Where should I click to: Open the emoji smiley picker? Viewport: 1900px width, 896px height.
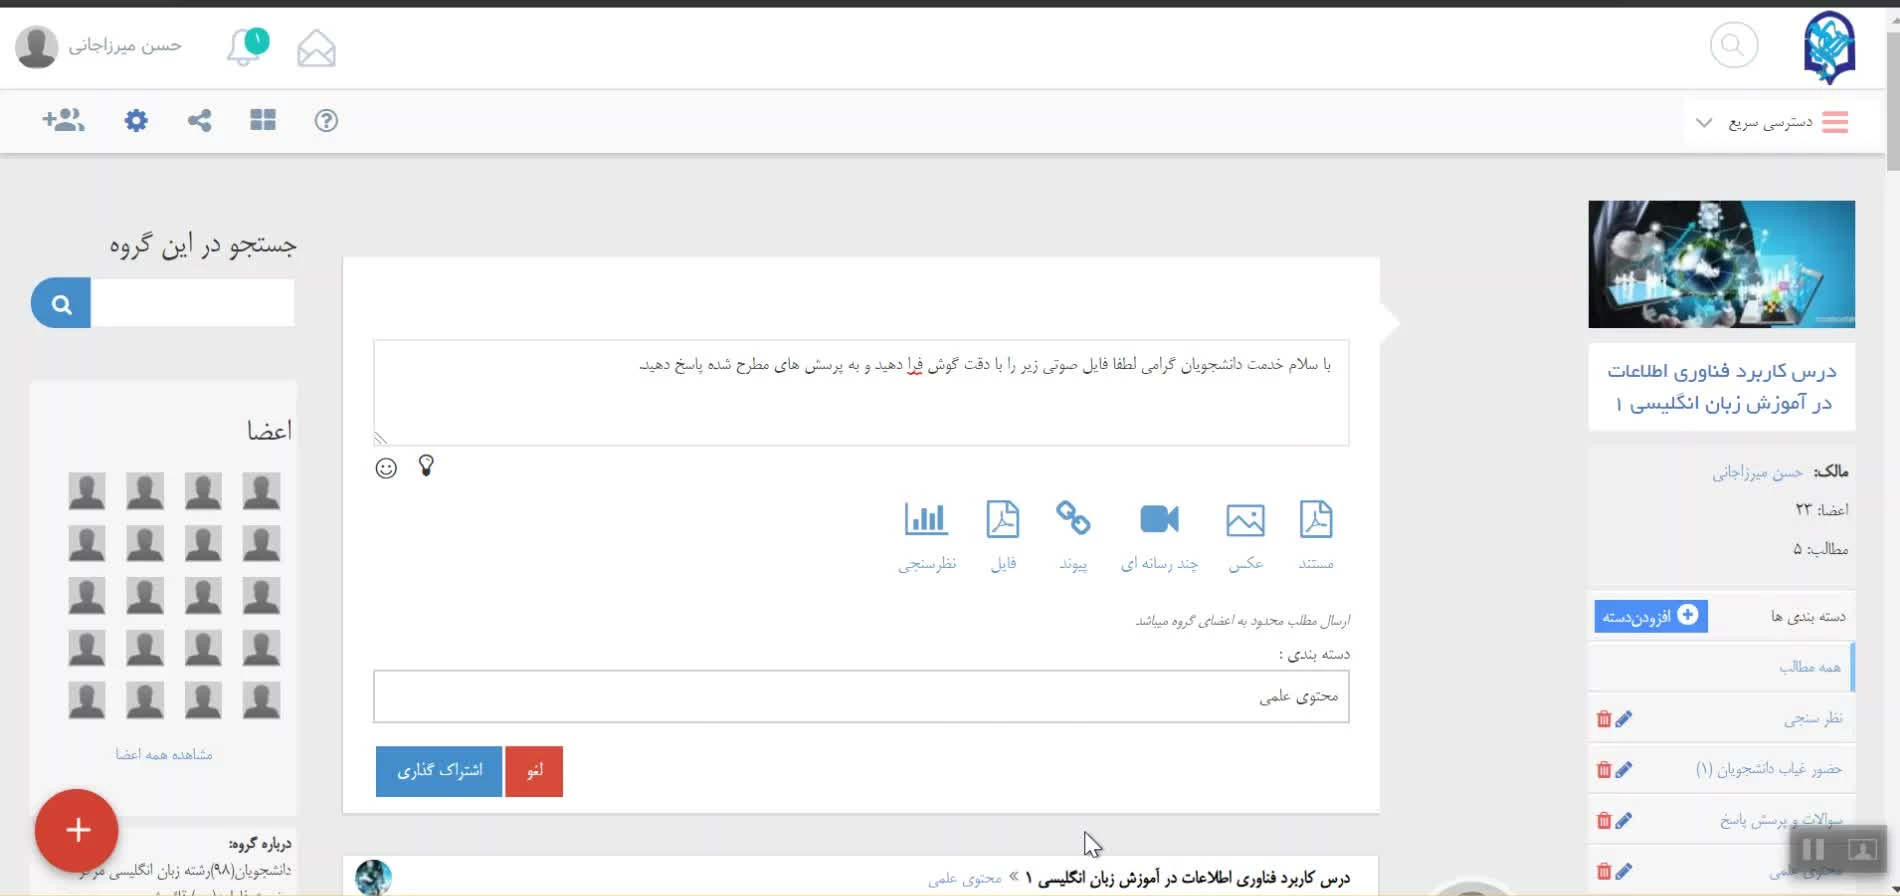386,468
